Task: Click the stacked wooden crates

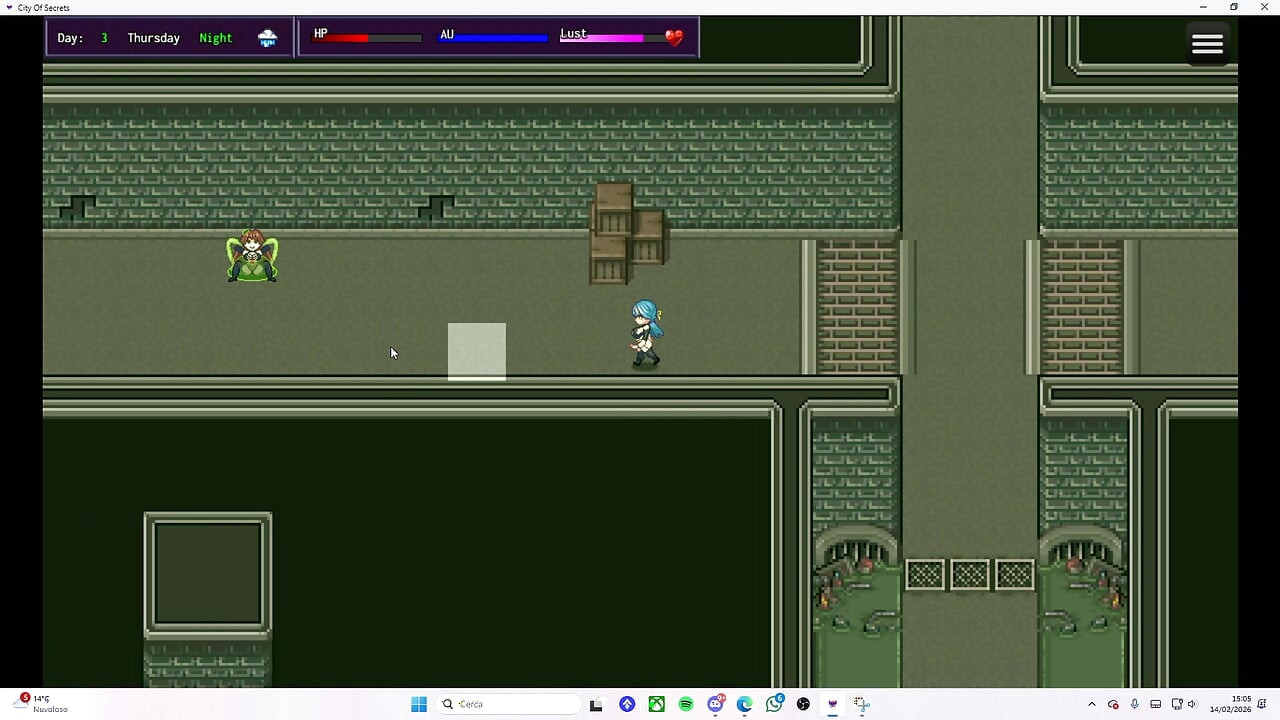Action: pyautogui.click(x=628, y=233)
